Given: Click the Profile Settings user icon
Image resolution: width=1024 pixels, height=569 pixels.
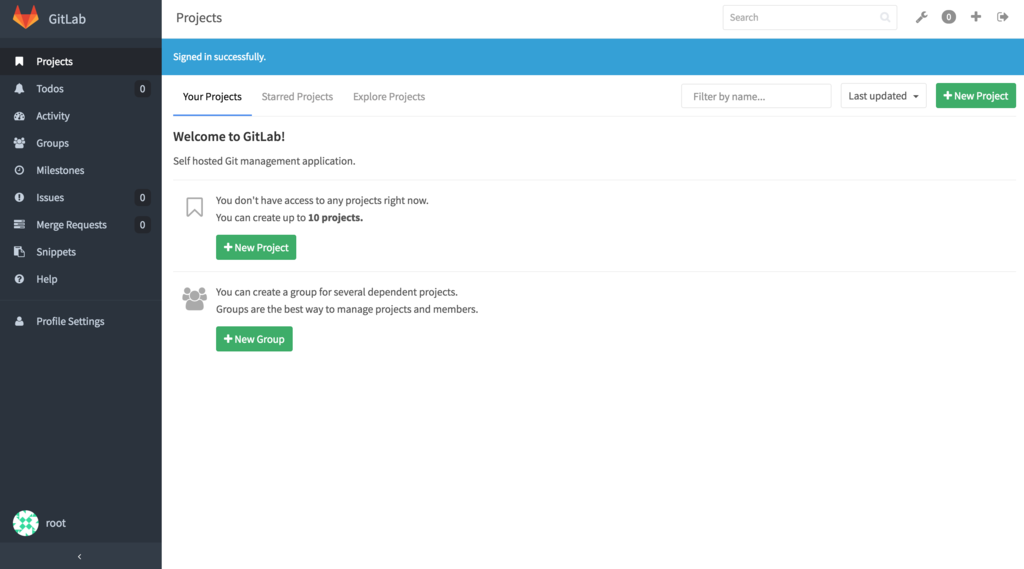Looking at the screenshot, I should coord(19,321).
